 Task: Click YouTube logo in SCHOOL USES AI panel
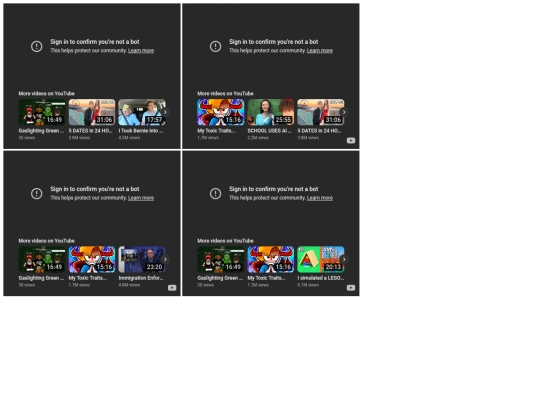point(351,141)
